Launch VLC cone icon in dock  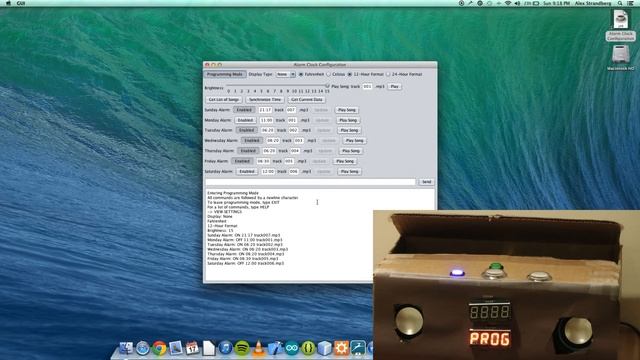[258, 348]
